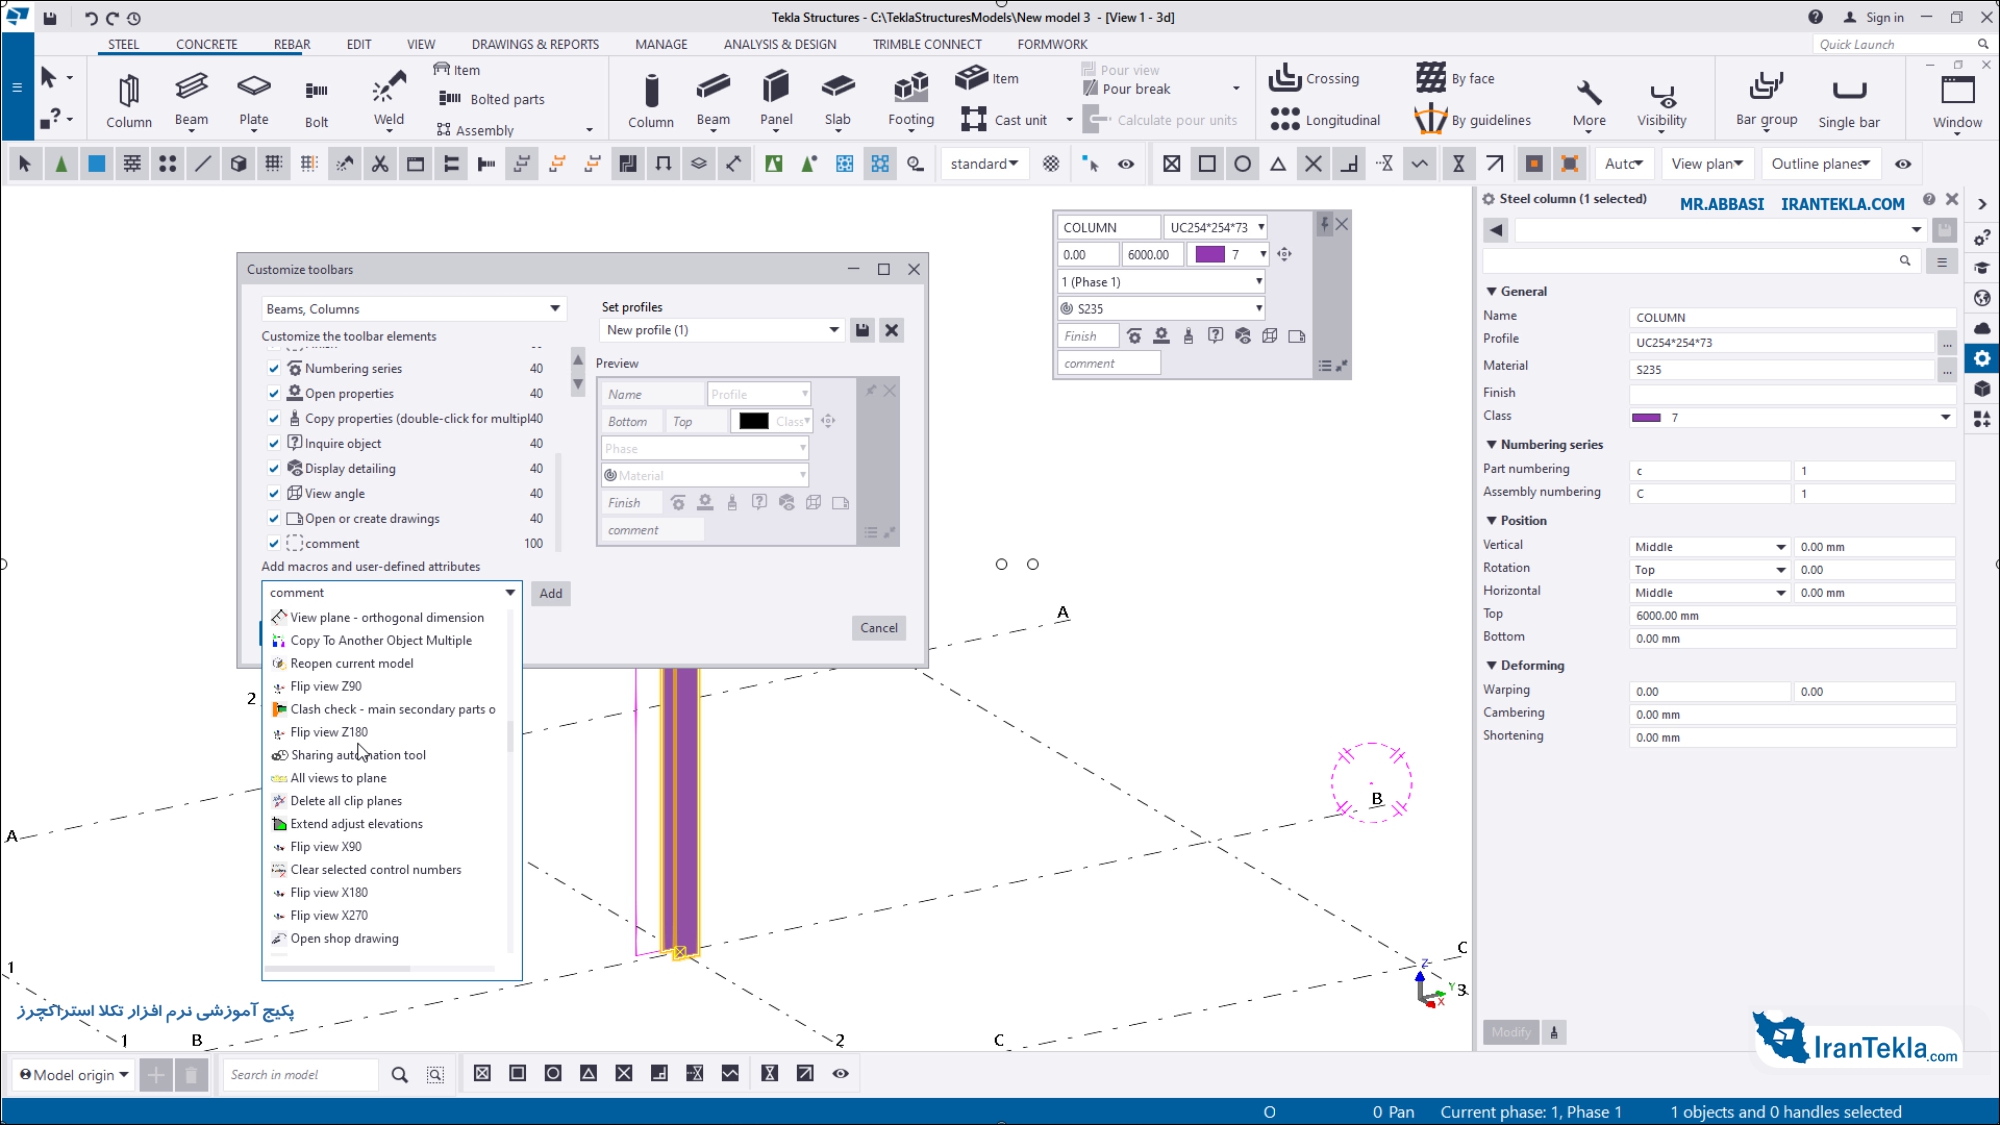Select the steel Beam tool

tap(191, 100)
